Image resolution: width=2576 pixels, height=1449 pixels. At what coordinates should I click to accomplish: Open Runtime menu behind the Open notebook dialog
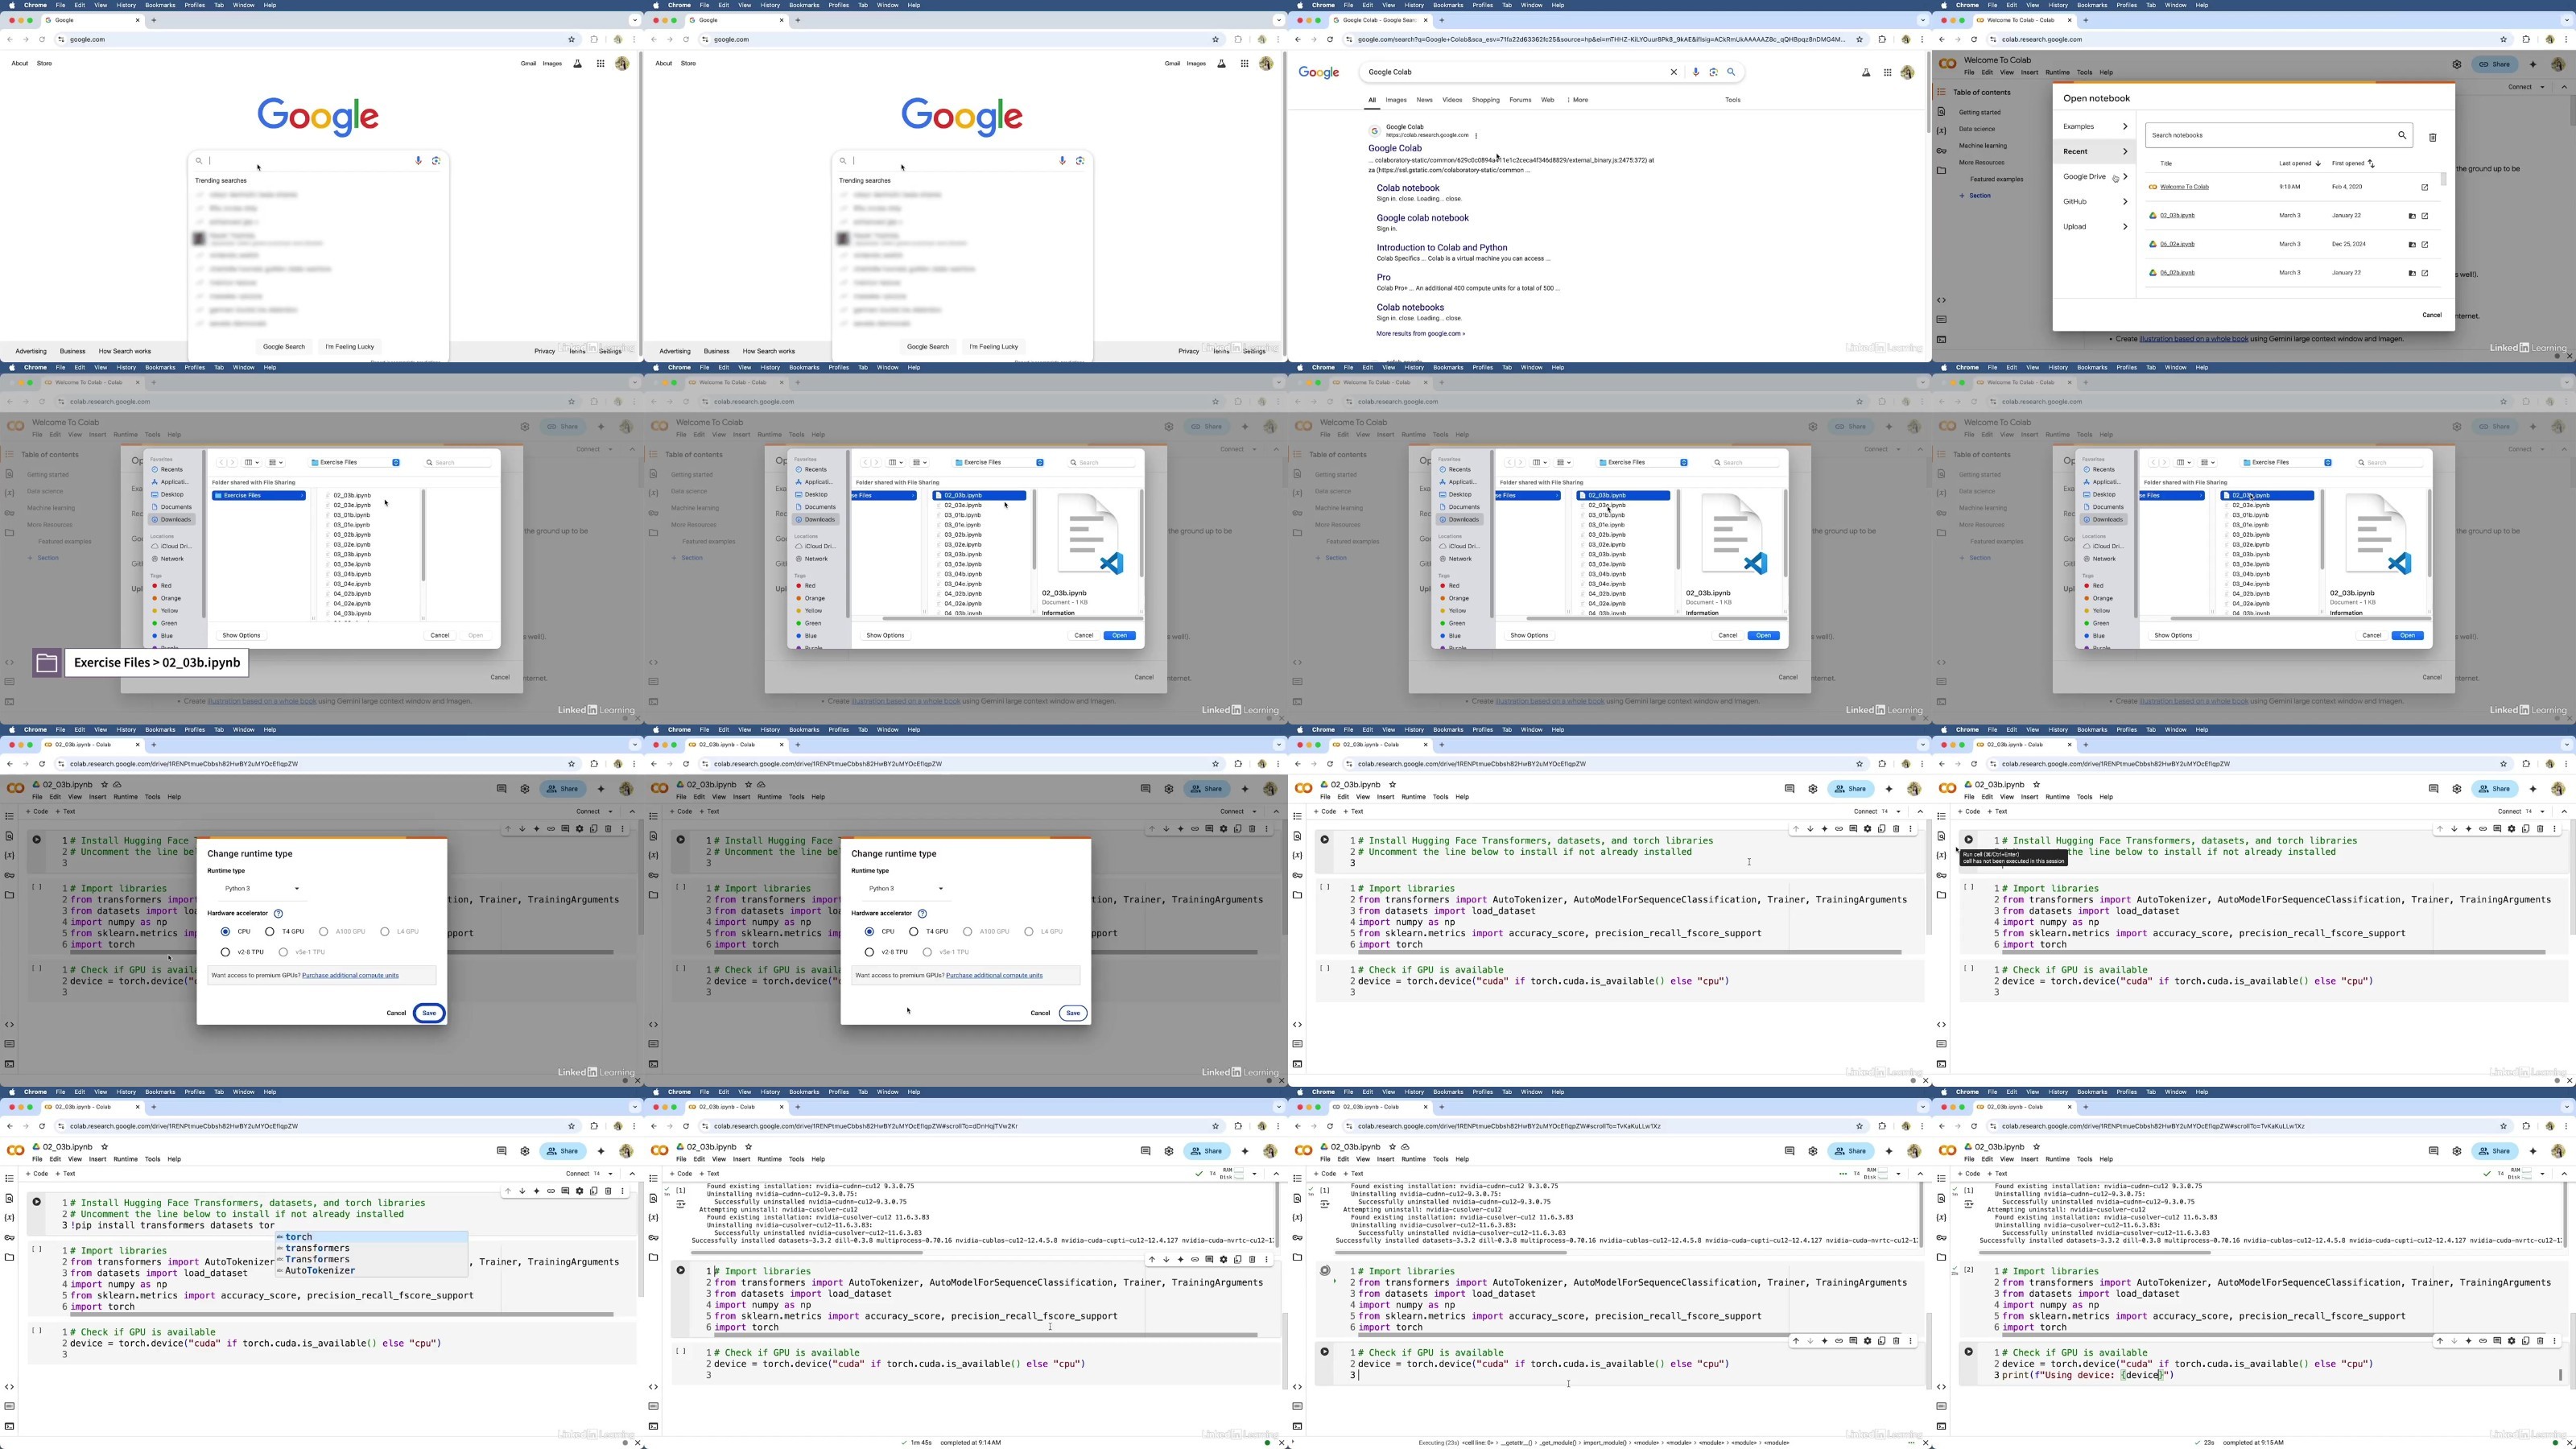coord(2057,72)
